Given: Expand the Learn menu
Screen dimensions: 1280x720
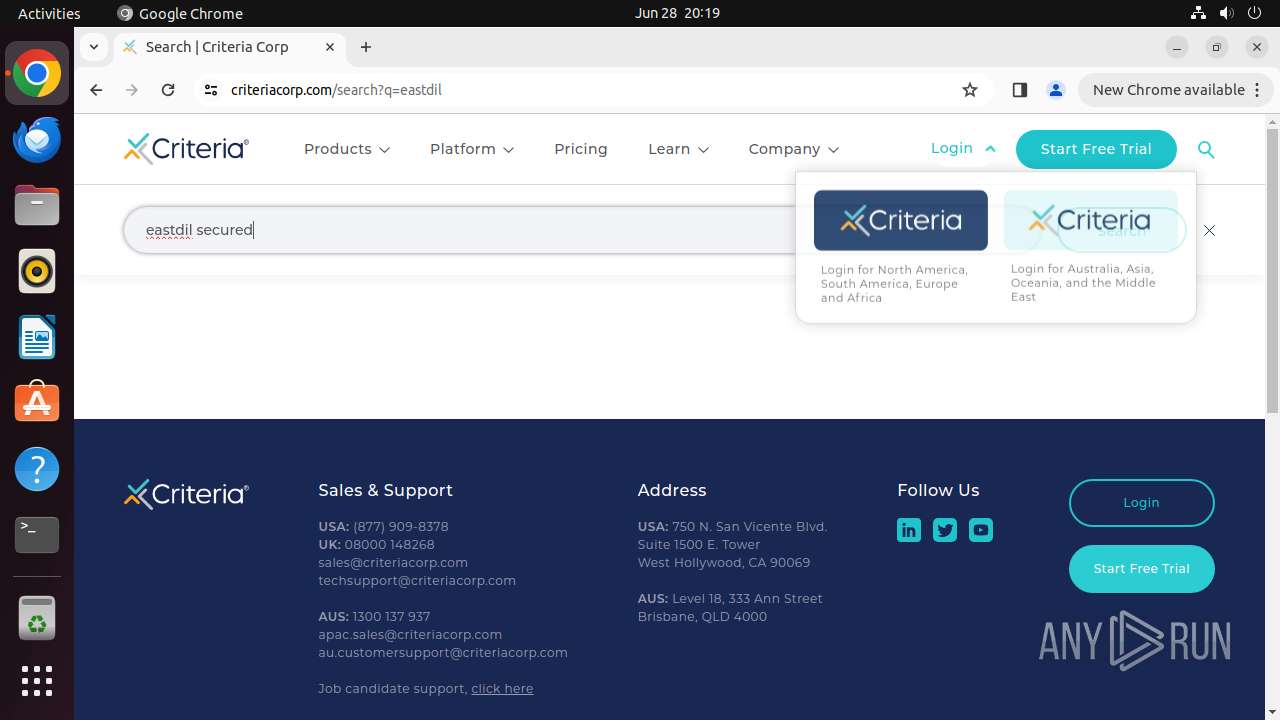Looking at the screenshot, I should click(678, 149).
